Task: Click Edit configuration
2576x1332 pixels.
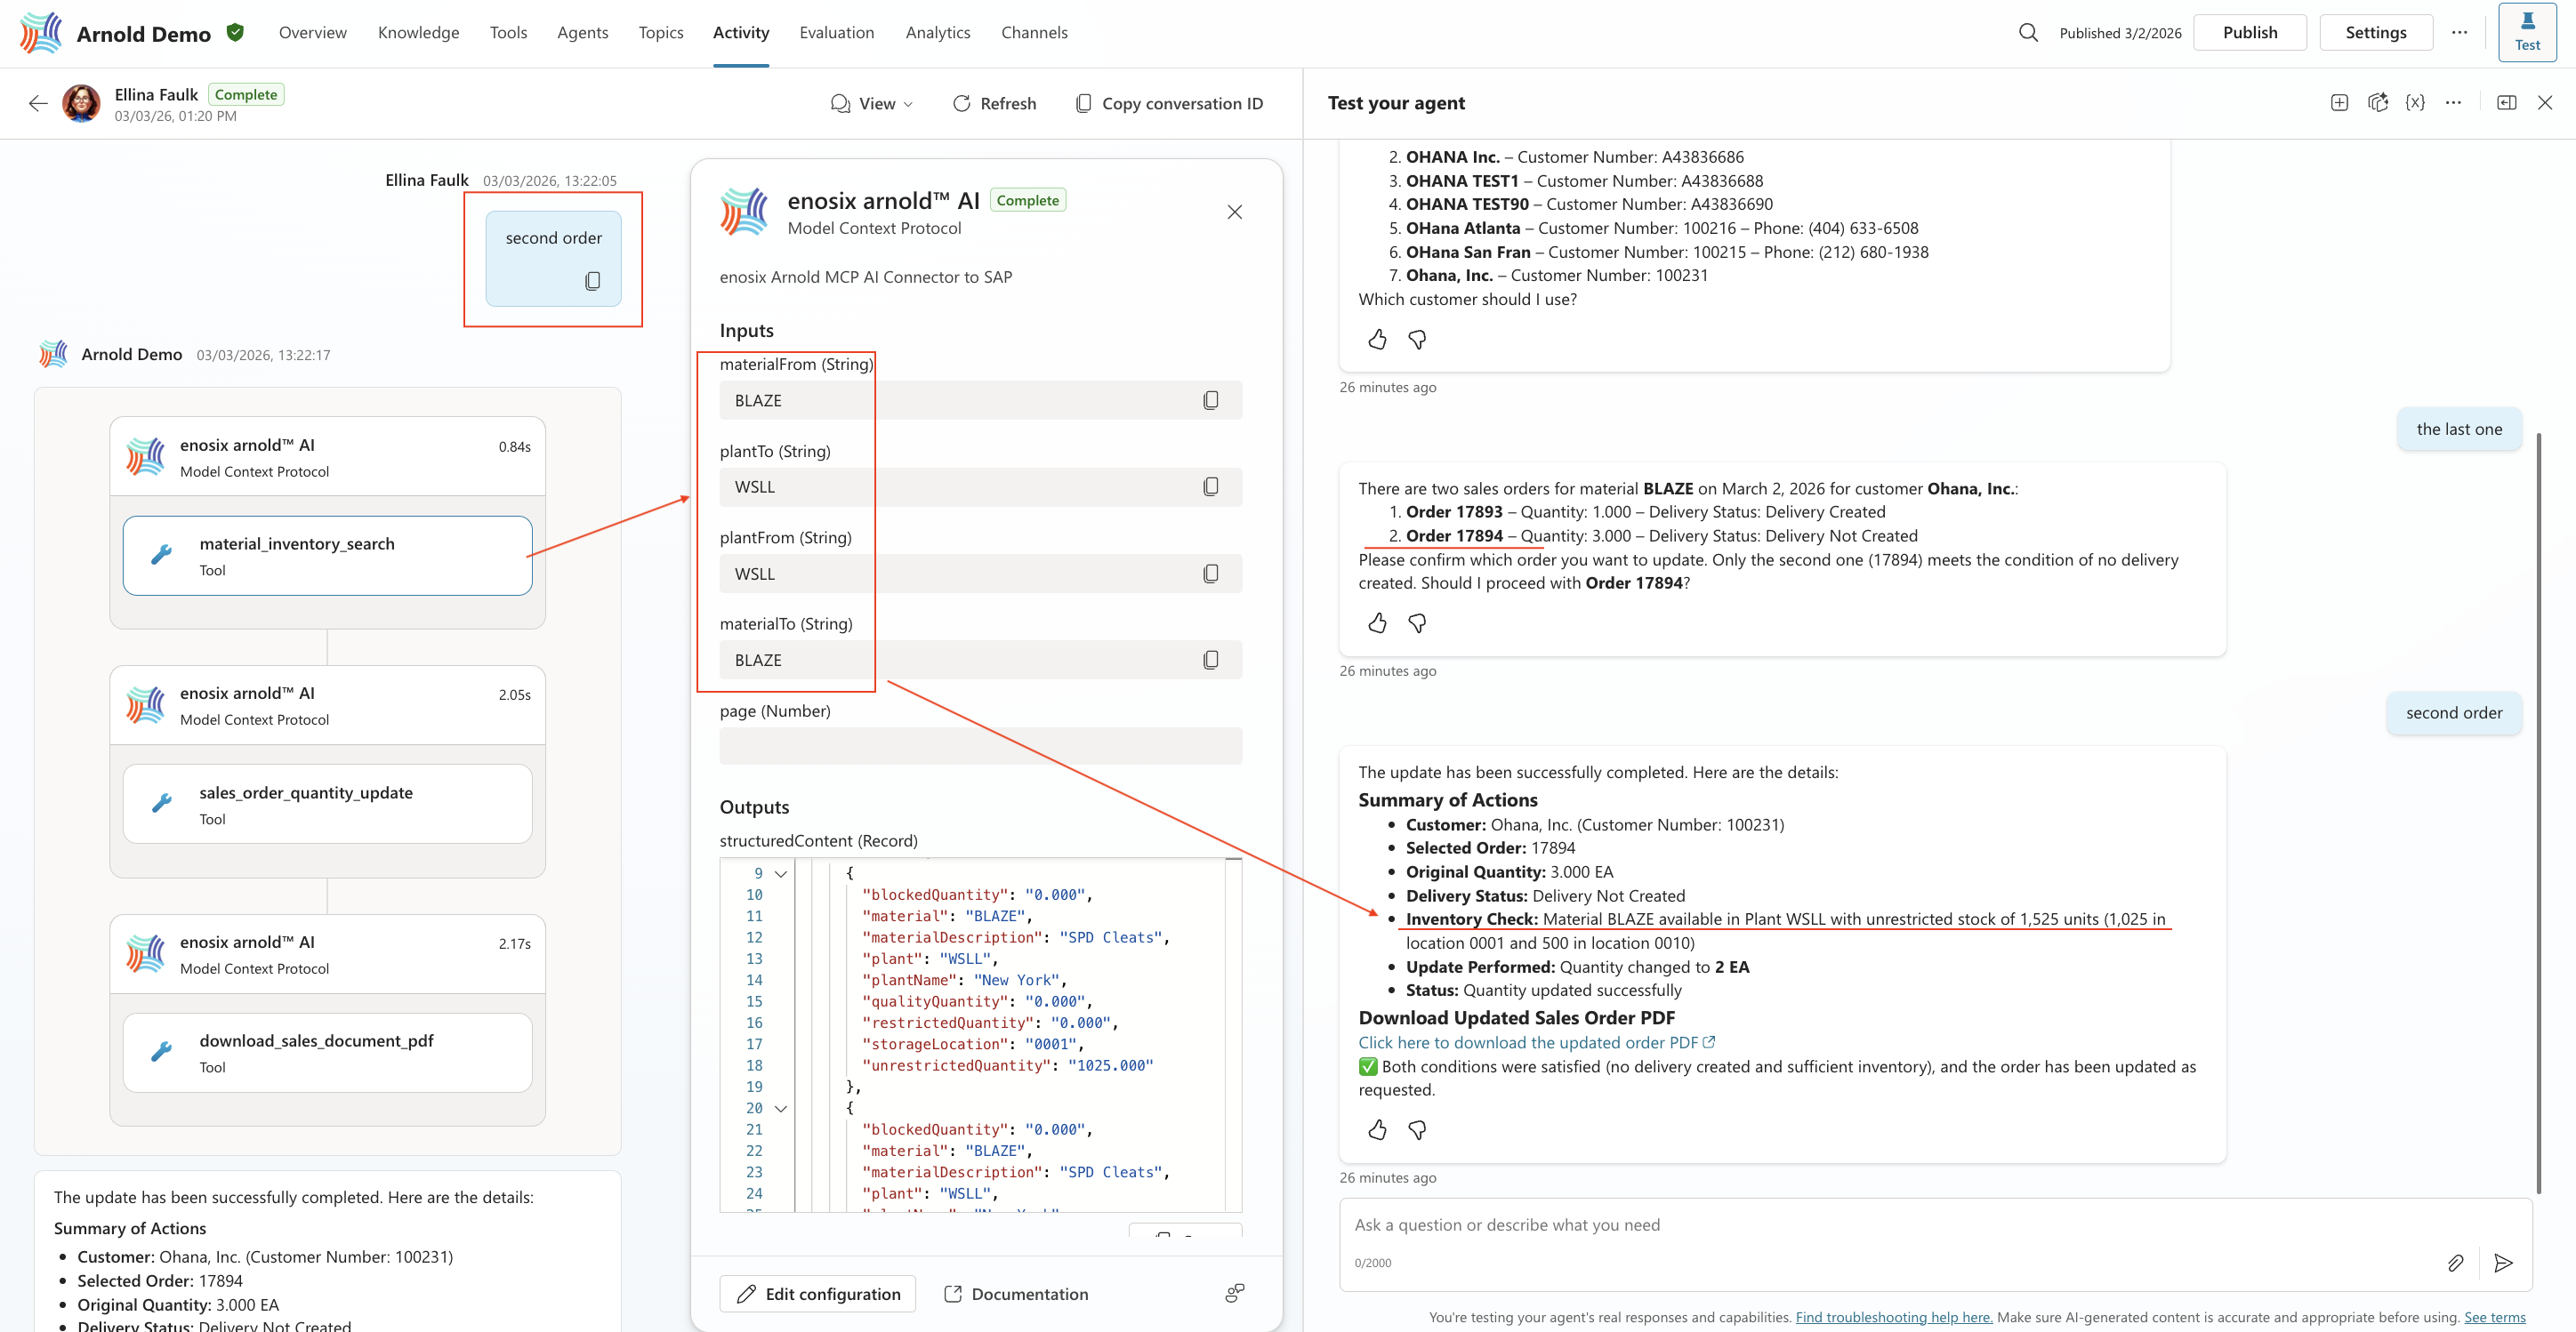Action: (x=818, y=1294)
